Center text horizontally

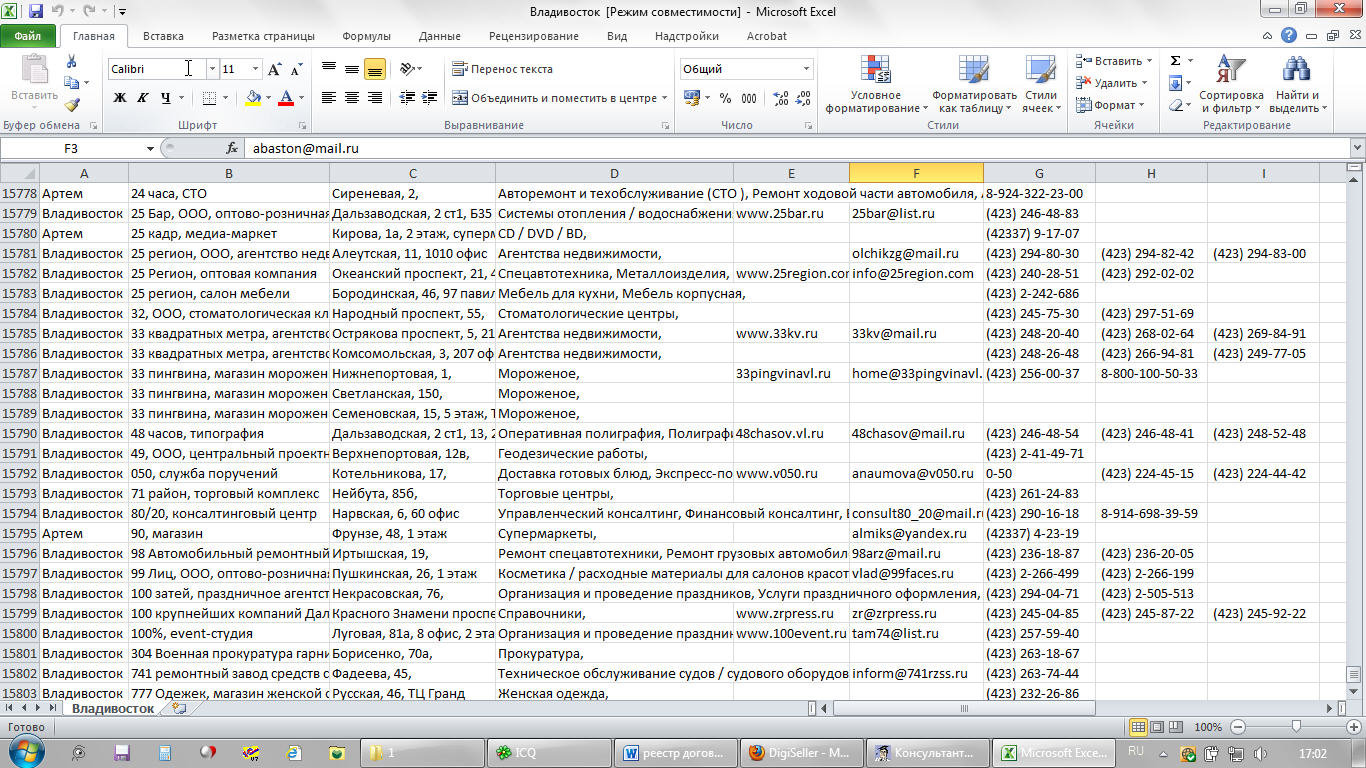click(352, 98)
